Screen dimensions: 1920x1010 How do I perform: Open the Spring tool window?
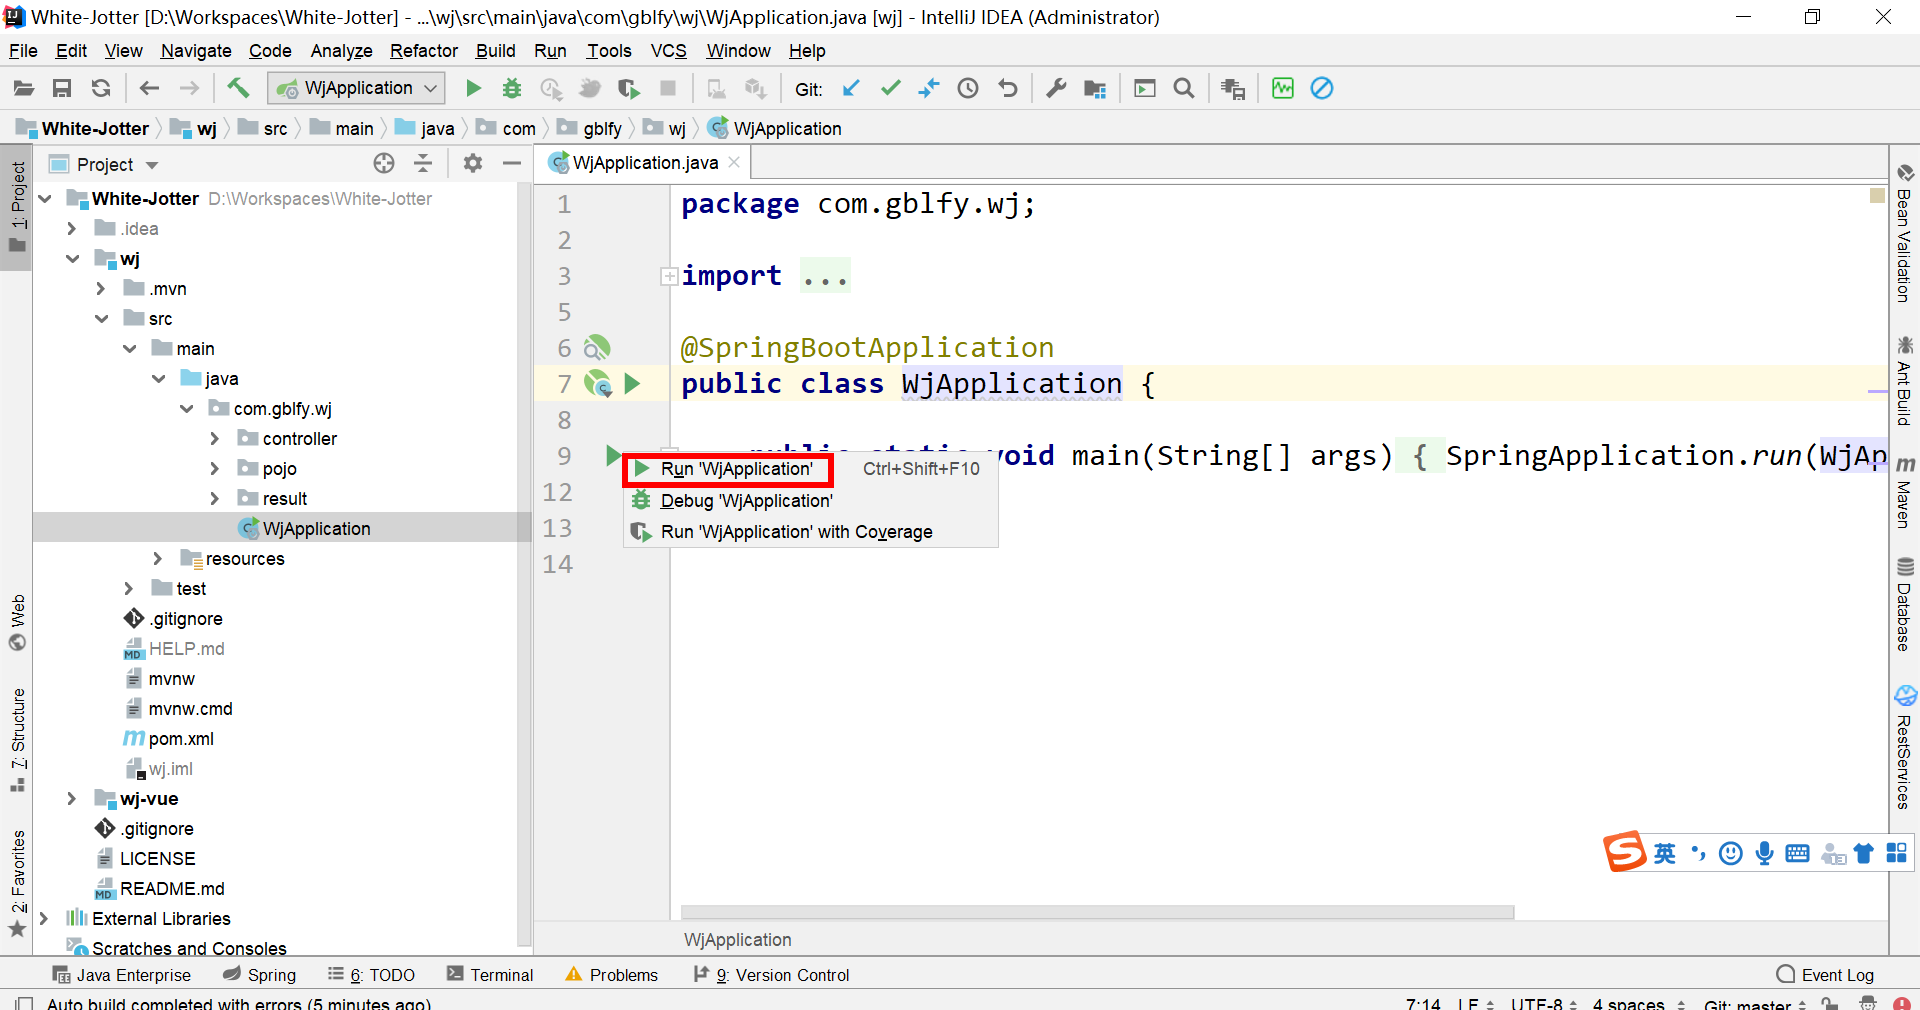(259, 975)
